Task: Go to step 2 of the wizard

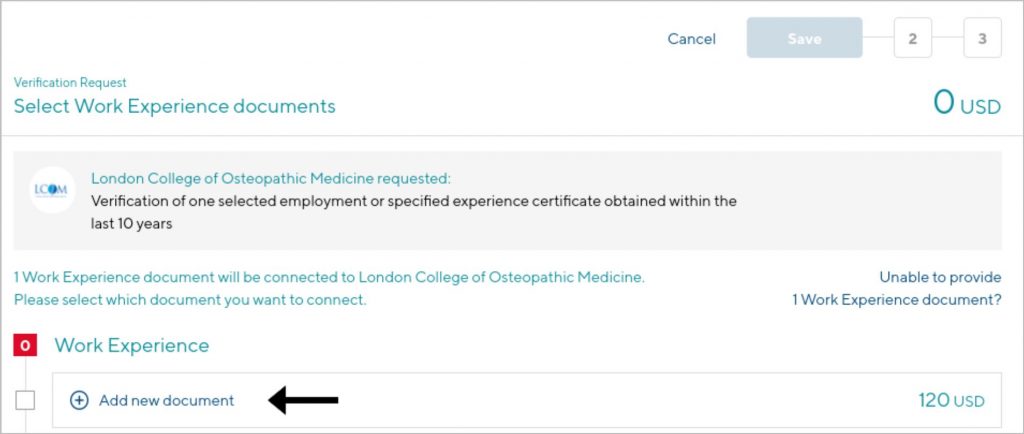Action: point(912,38)
